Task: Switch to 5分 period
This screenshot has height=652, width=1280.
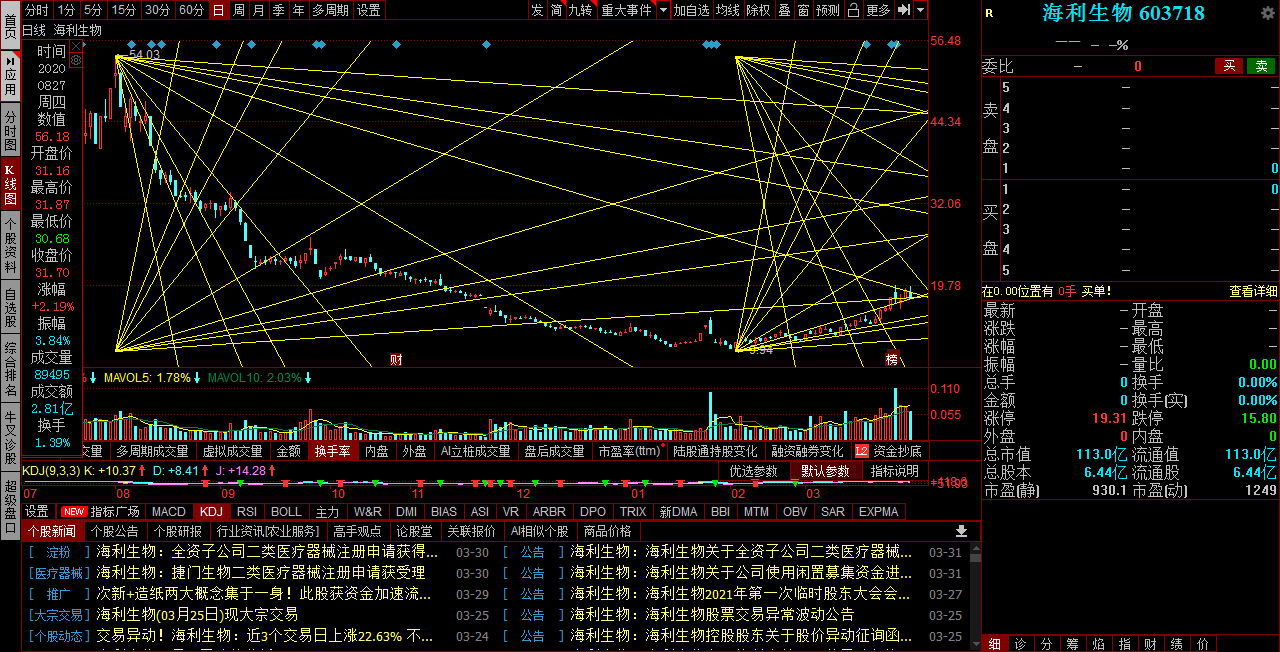Action: pyautogui.click(x=93, y=10)
